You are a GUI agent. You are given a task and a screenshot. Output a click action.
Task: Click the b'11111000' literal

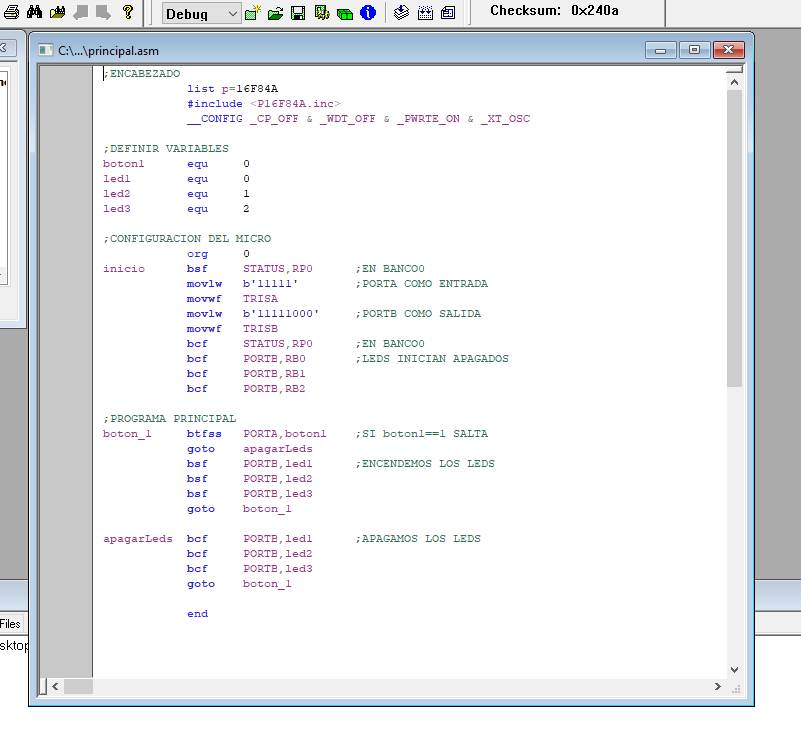[x=281, y=314]
